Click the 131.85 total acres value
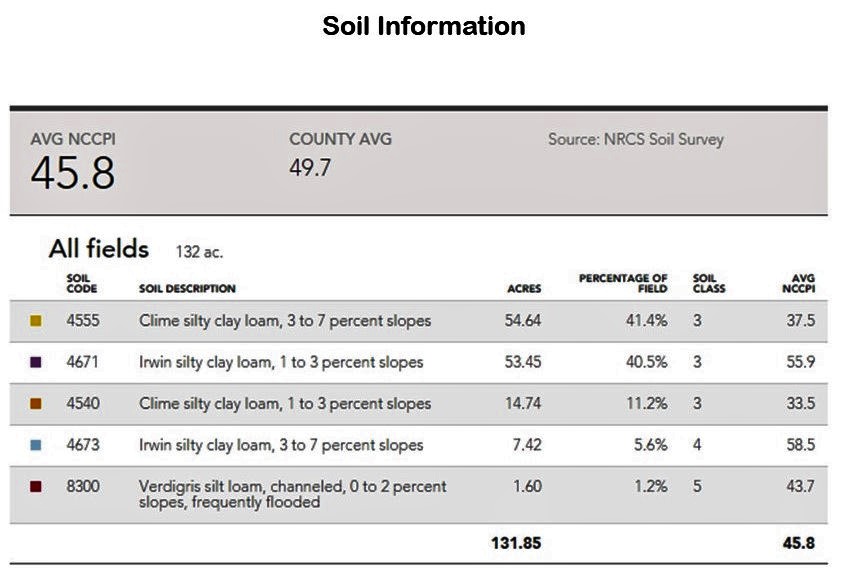846x575 pixels. pyautogui.click(x=516, y=543)
